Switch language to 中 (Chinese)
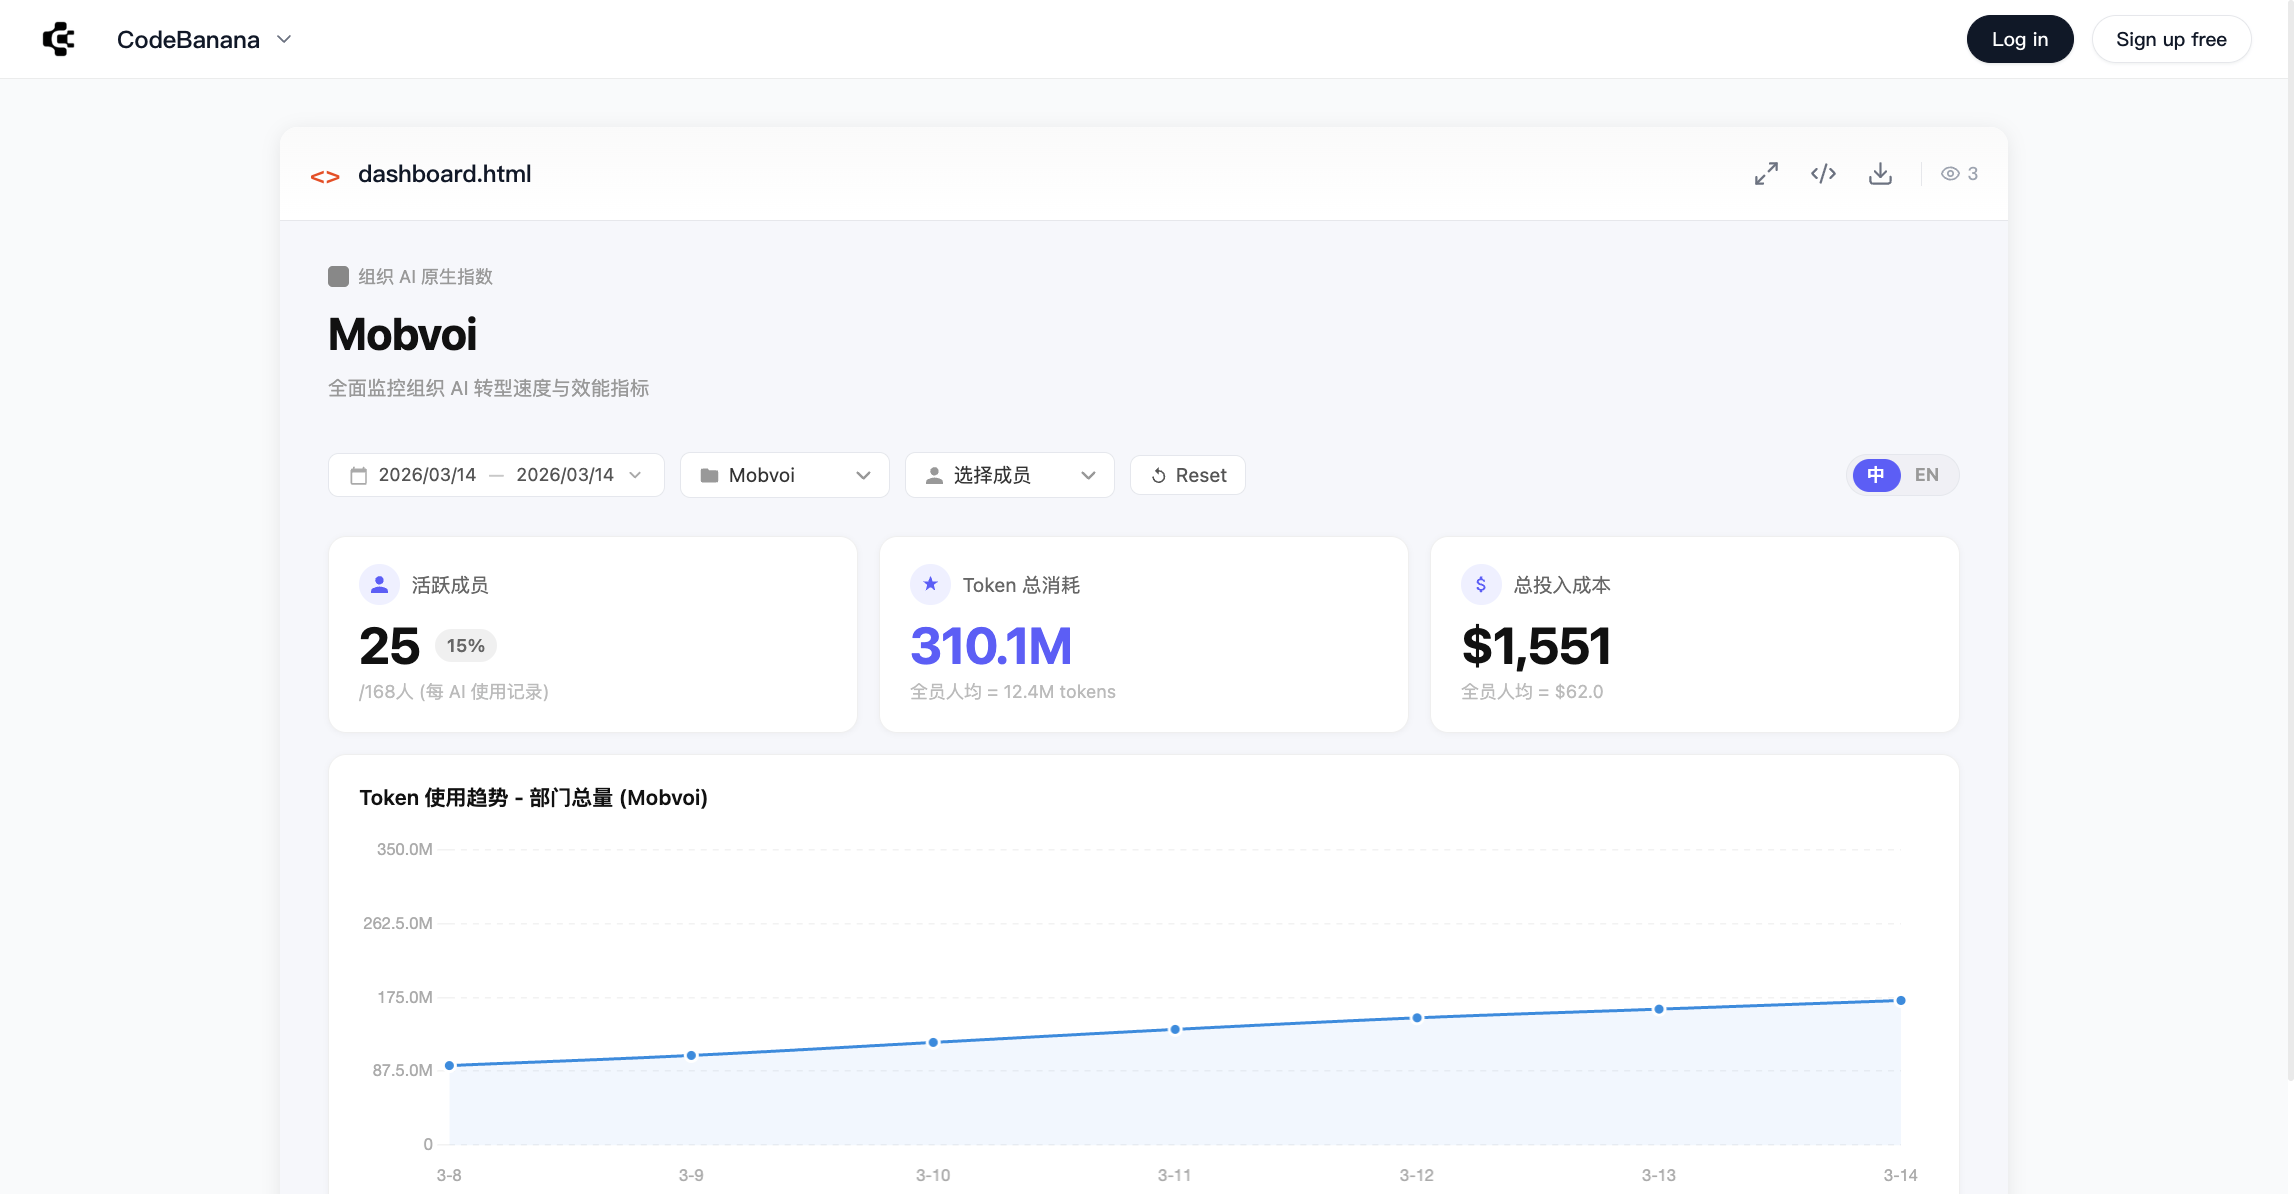Image resolution: width=2294 pixels, height=1194 pixels. pyautogui.click(x=1876, y=475)
